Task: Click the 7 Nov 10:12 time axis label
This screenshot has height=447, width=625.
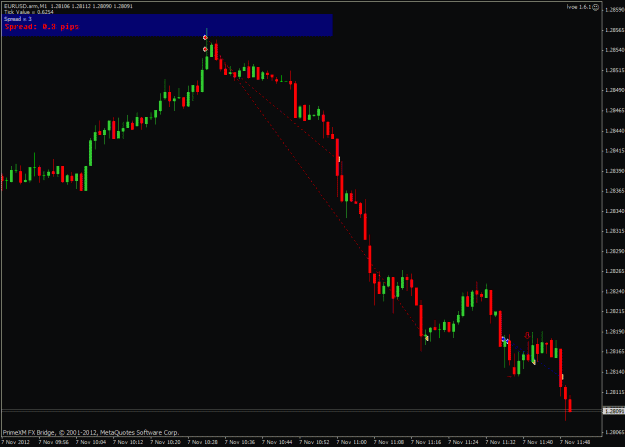Action: point(128,442)
